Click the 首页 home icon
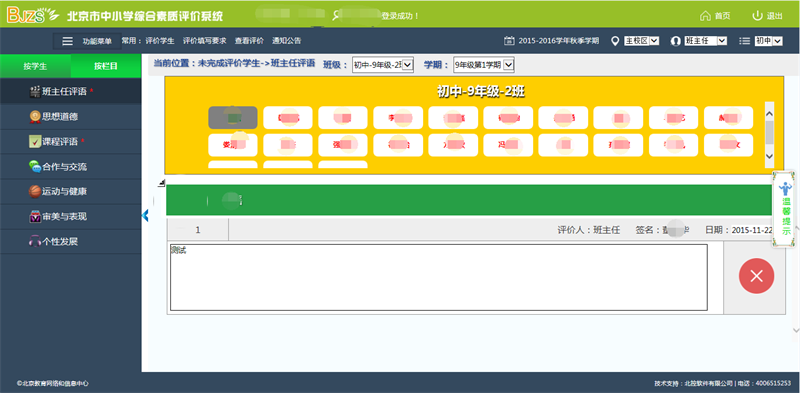 pyautogui.click(x=705, y=16)
